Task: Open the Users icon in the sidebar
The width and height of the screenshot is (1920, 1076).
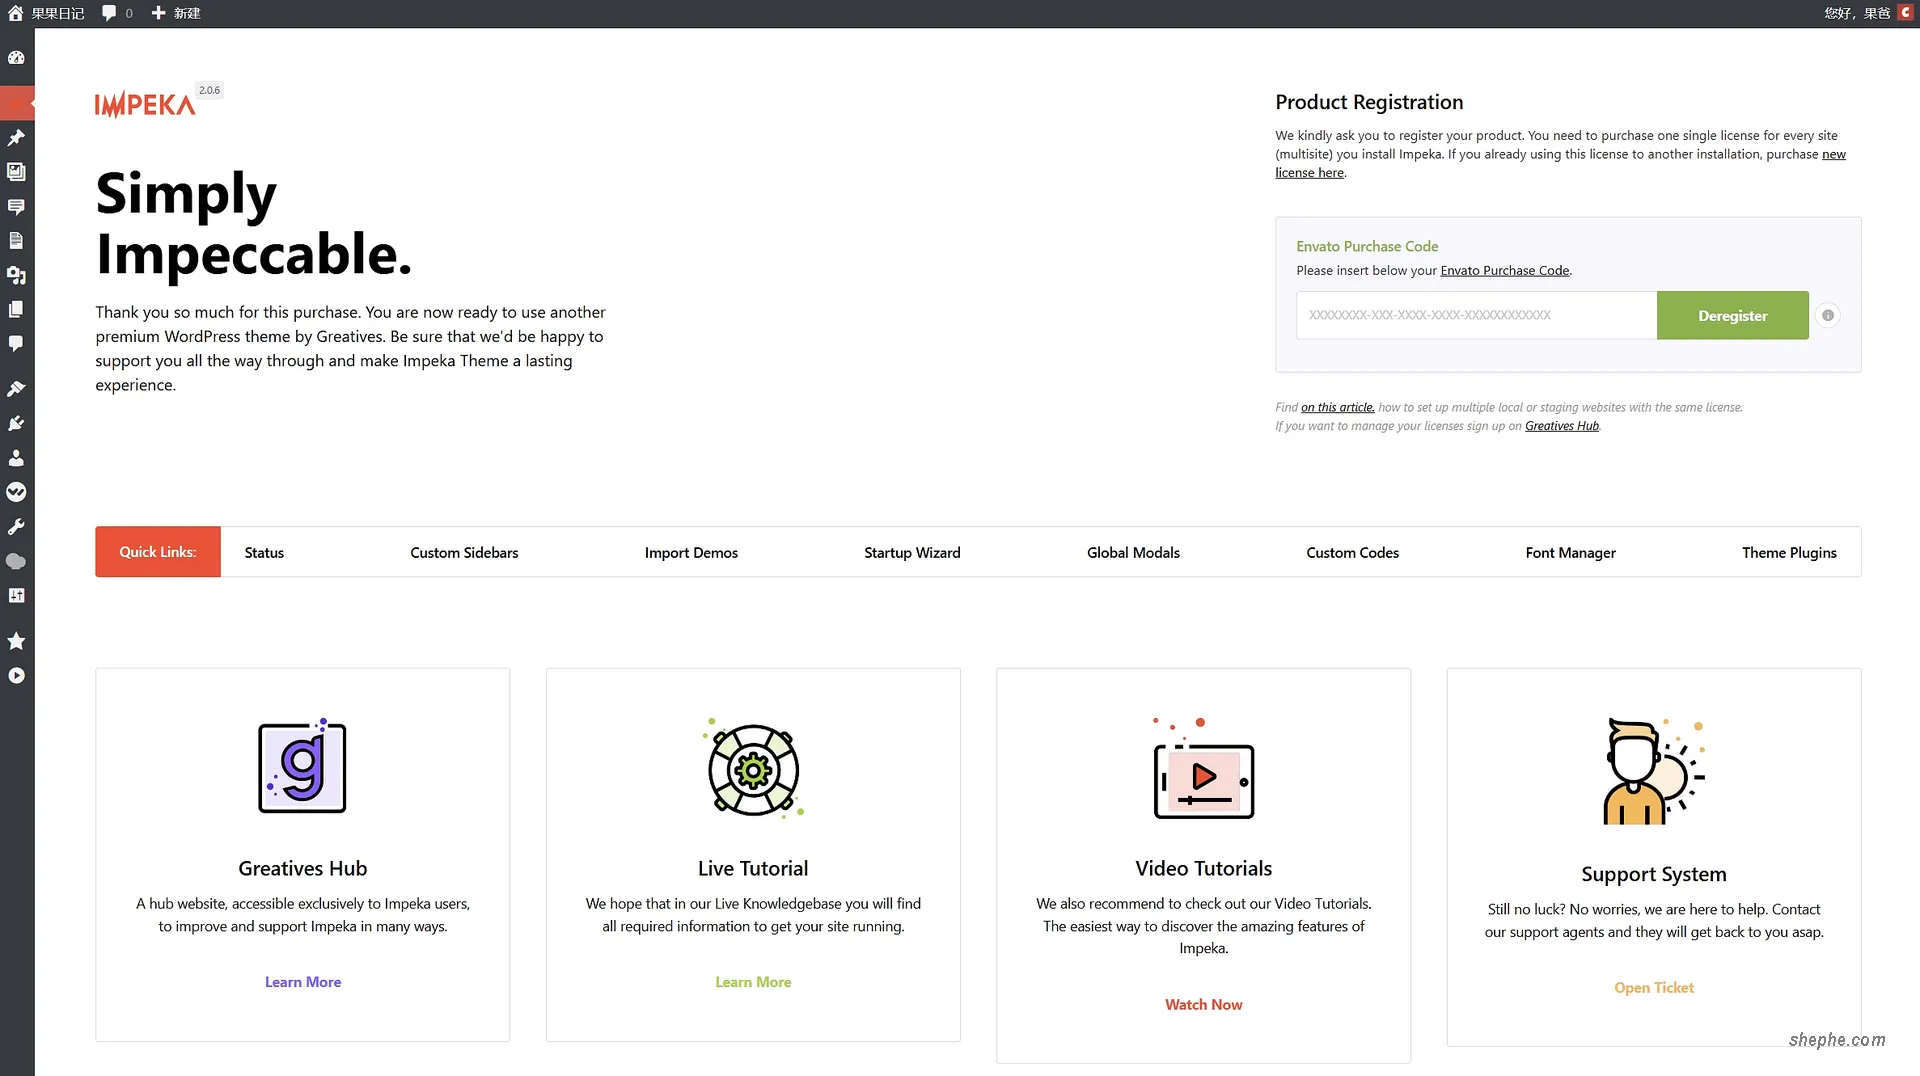Action: (16, 458)
